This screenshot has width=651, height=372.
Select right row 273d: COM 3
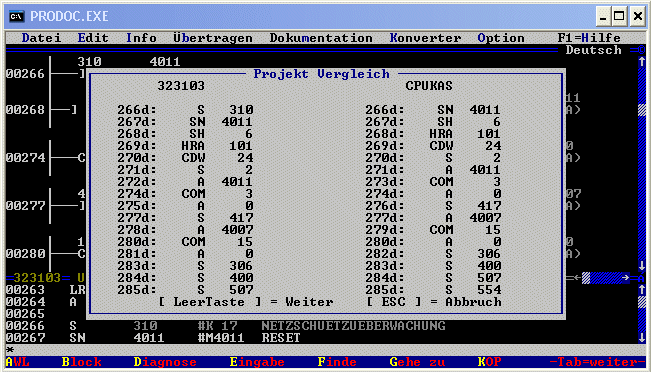coord(433,182)
